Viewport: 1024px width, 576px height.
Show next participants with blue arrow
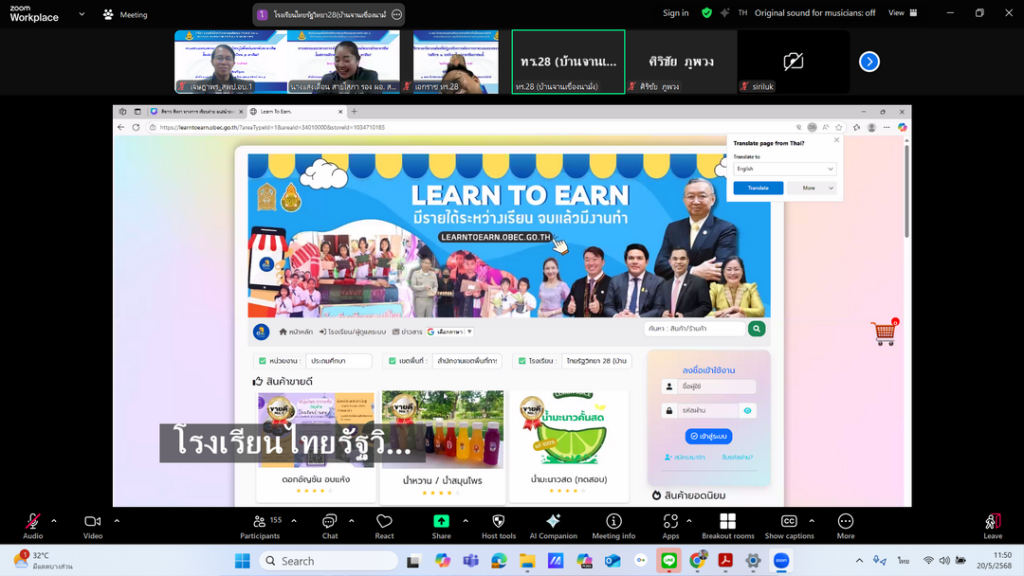click(869, 61)
